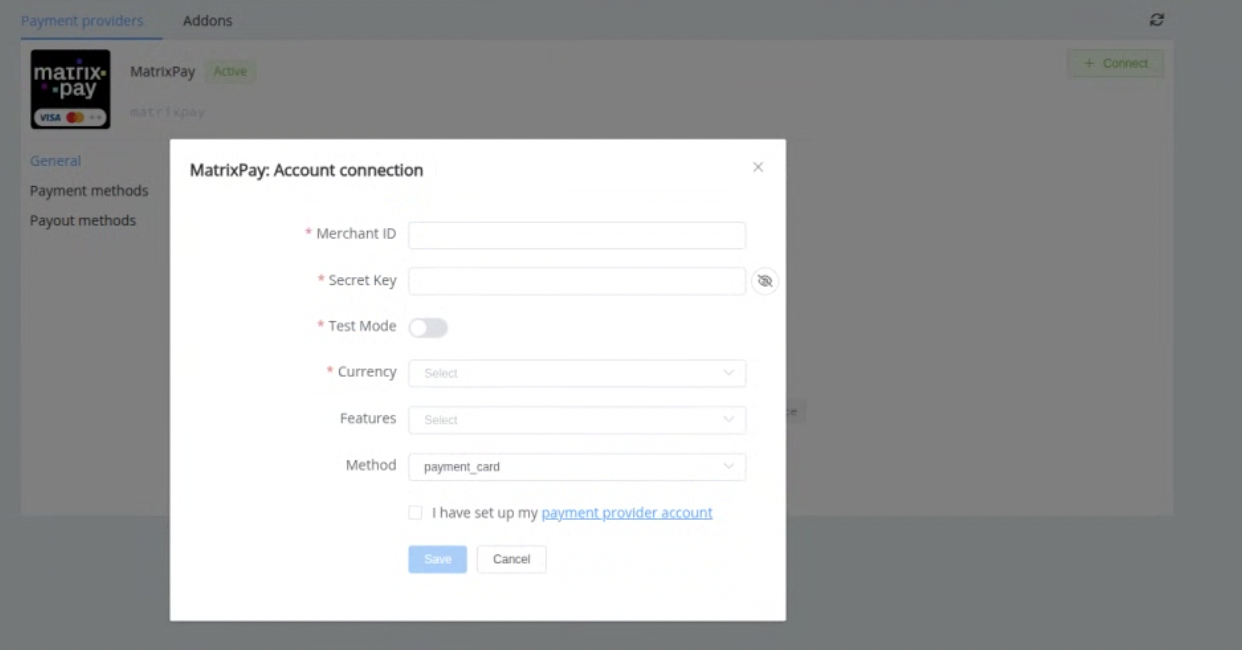Switch to the Addons tab

(x=207, y=20)
